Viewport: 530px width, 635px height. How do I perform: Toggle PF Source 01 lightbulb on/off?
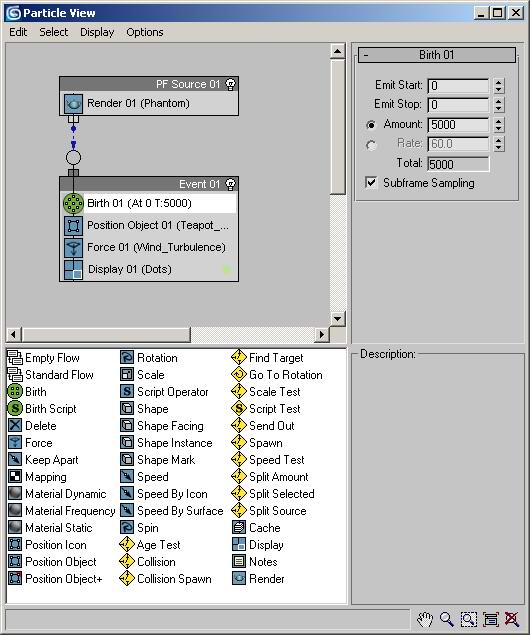pyautogui.click(x=230, y=84)
